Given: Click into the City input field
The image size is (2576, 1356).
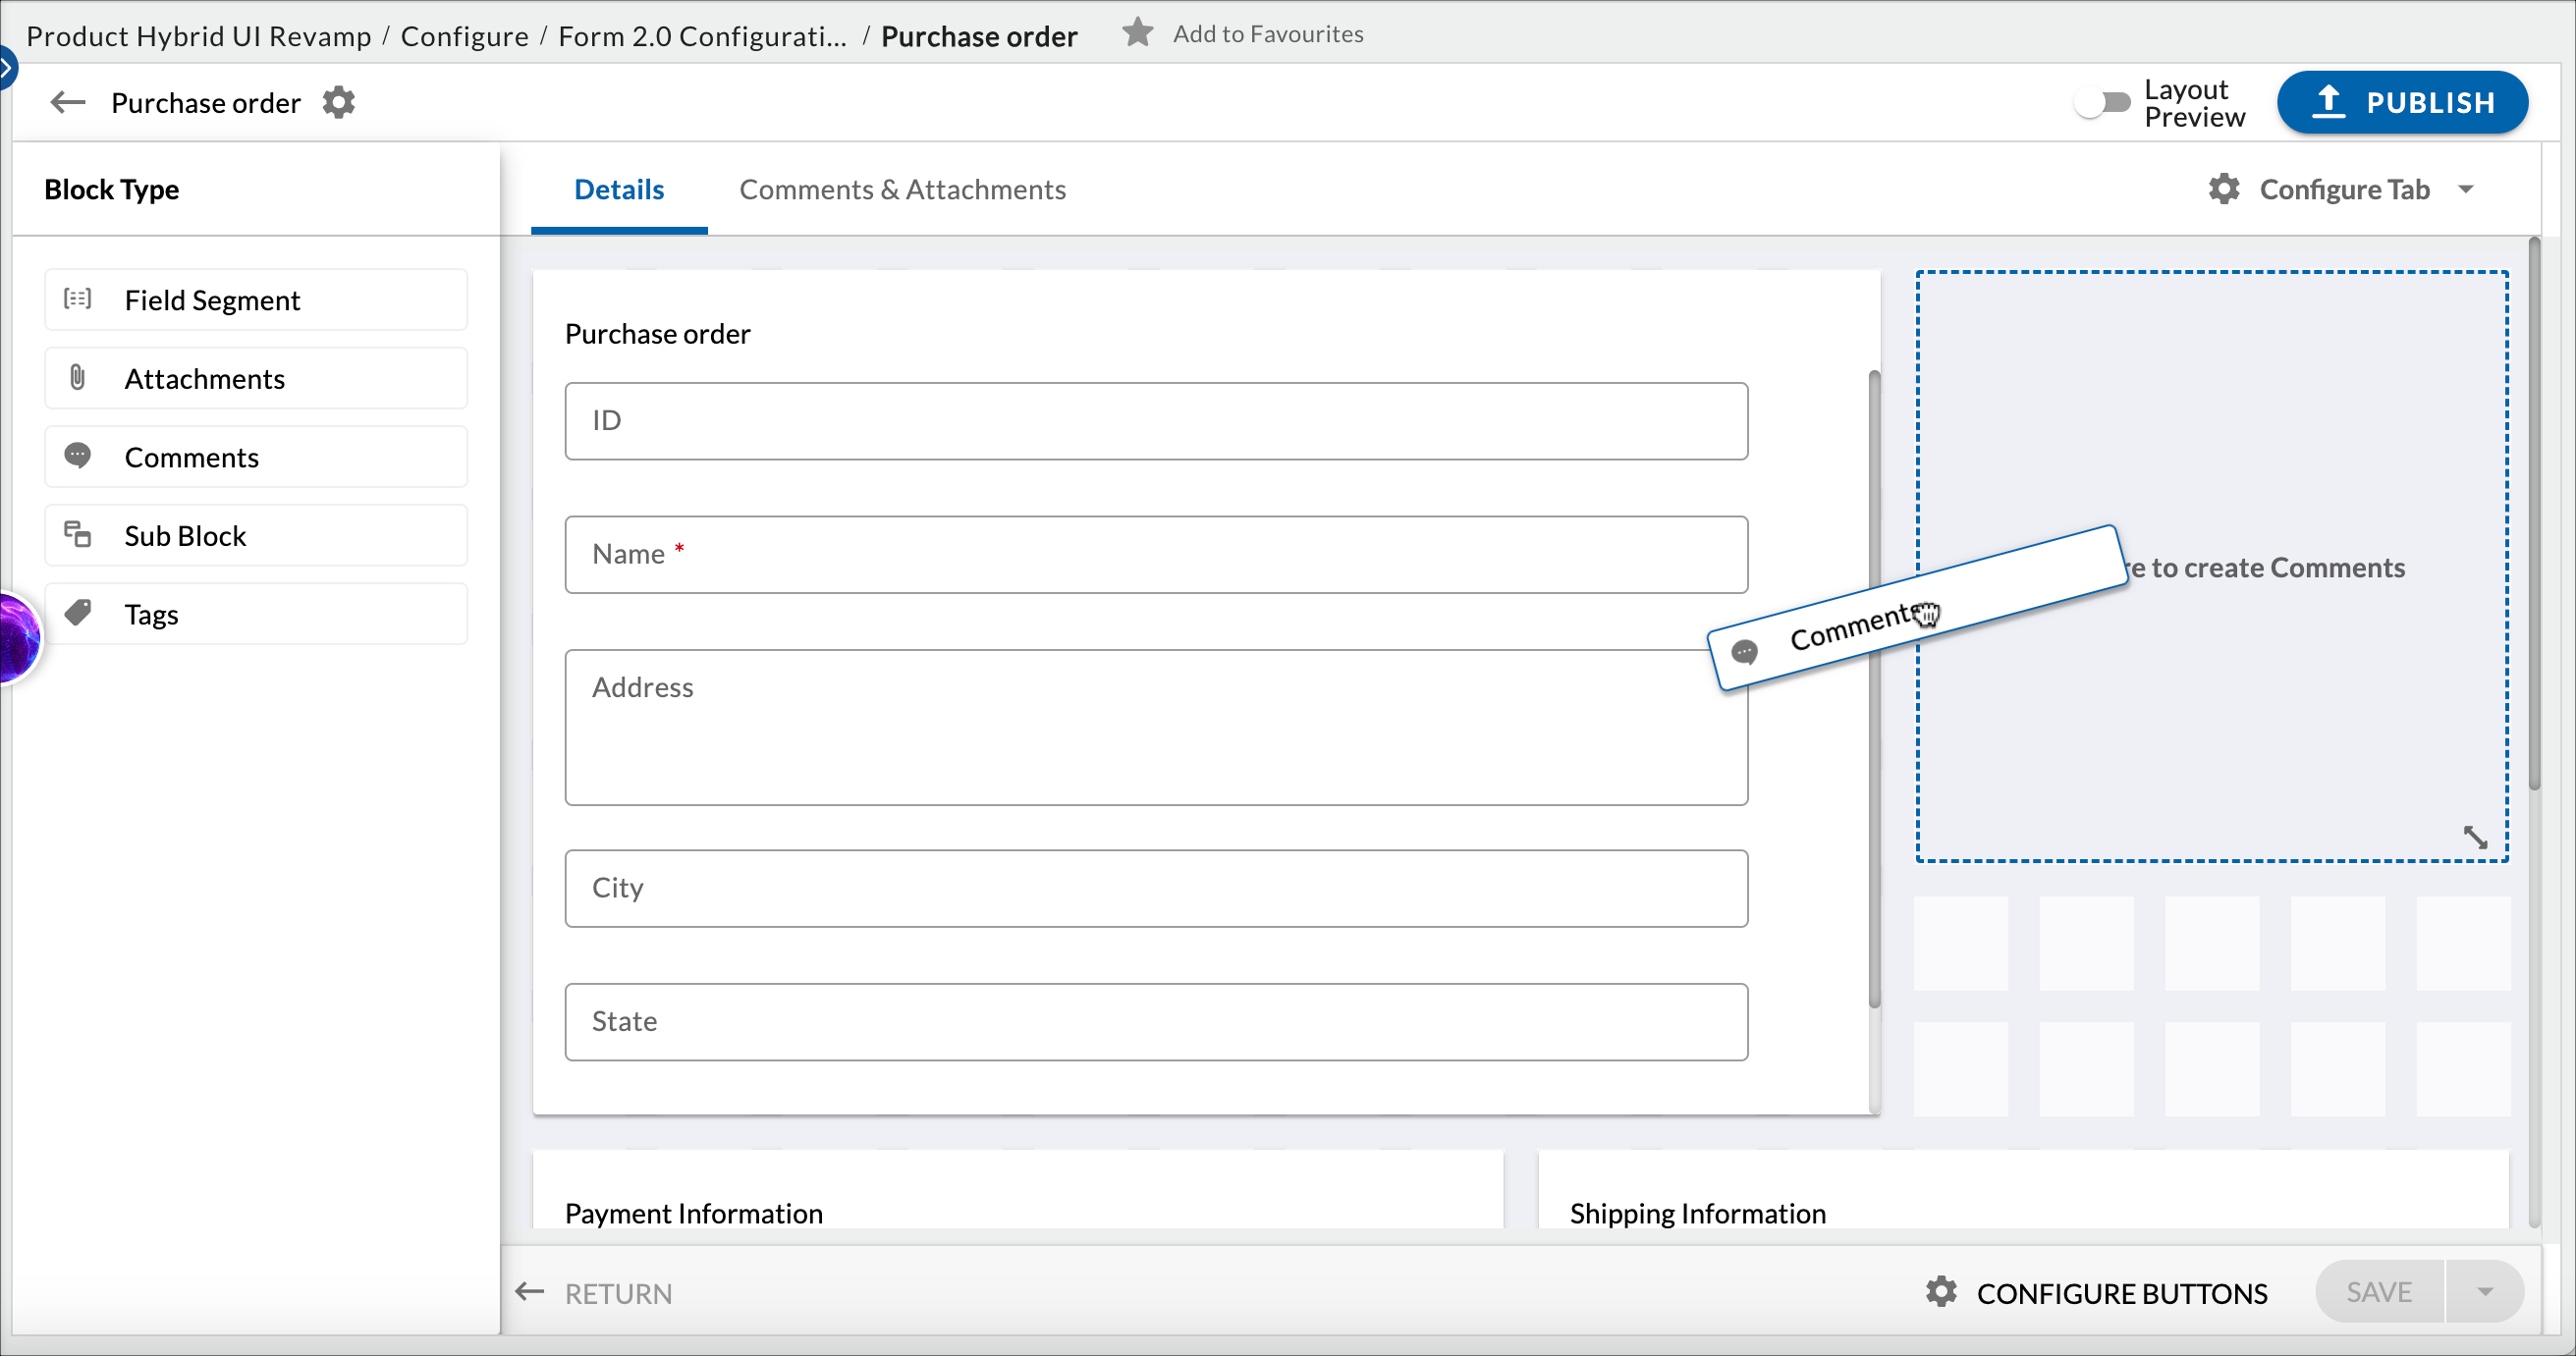Looking at the screenshot, I should tap(1155, 888).
